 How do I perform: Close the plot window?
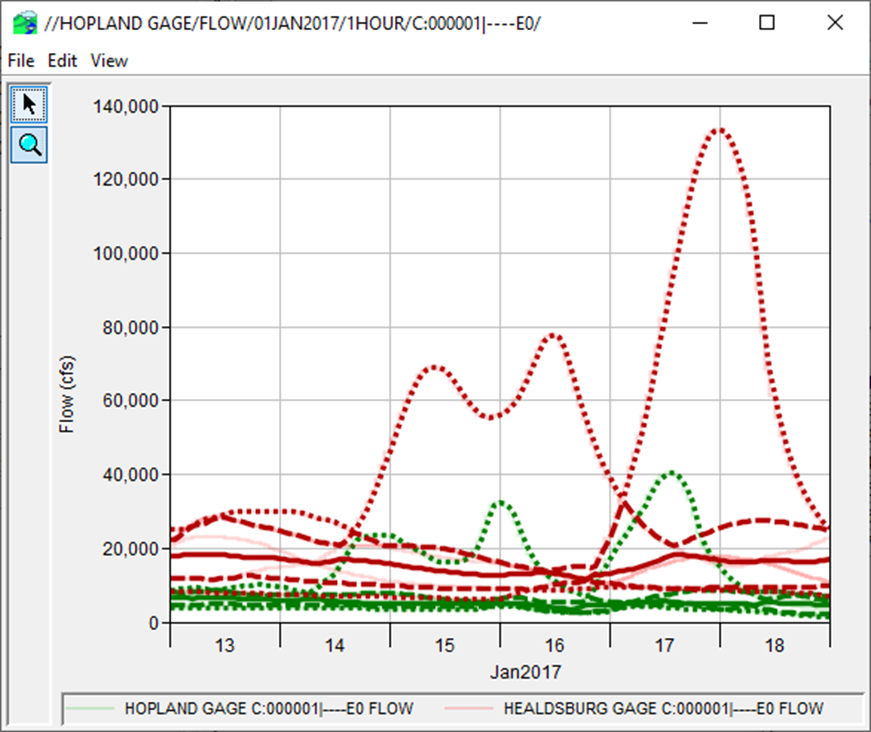[x=833, y=22]
